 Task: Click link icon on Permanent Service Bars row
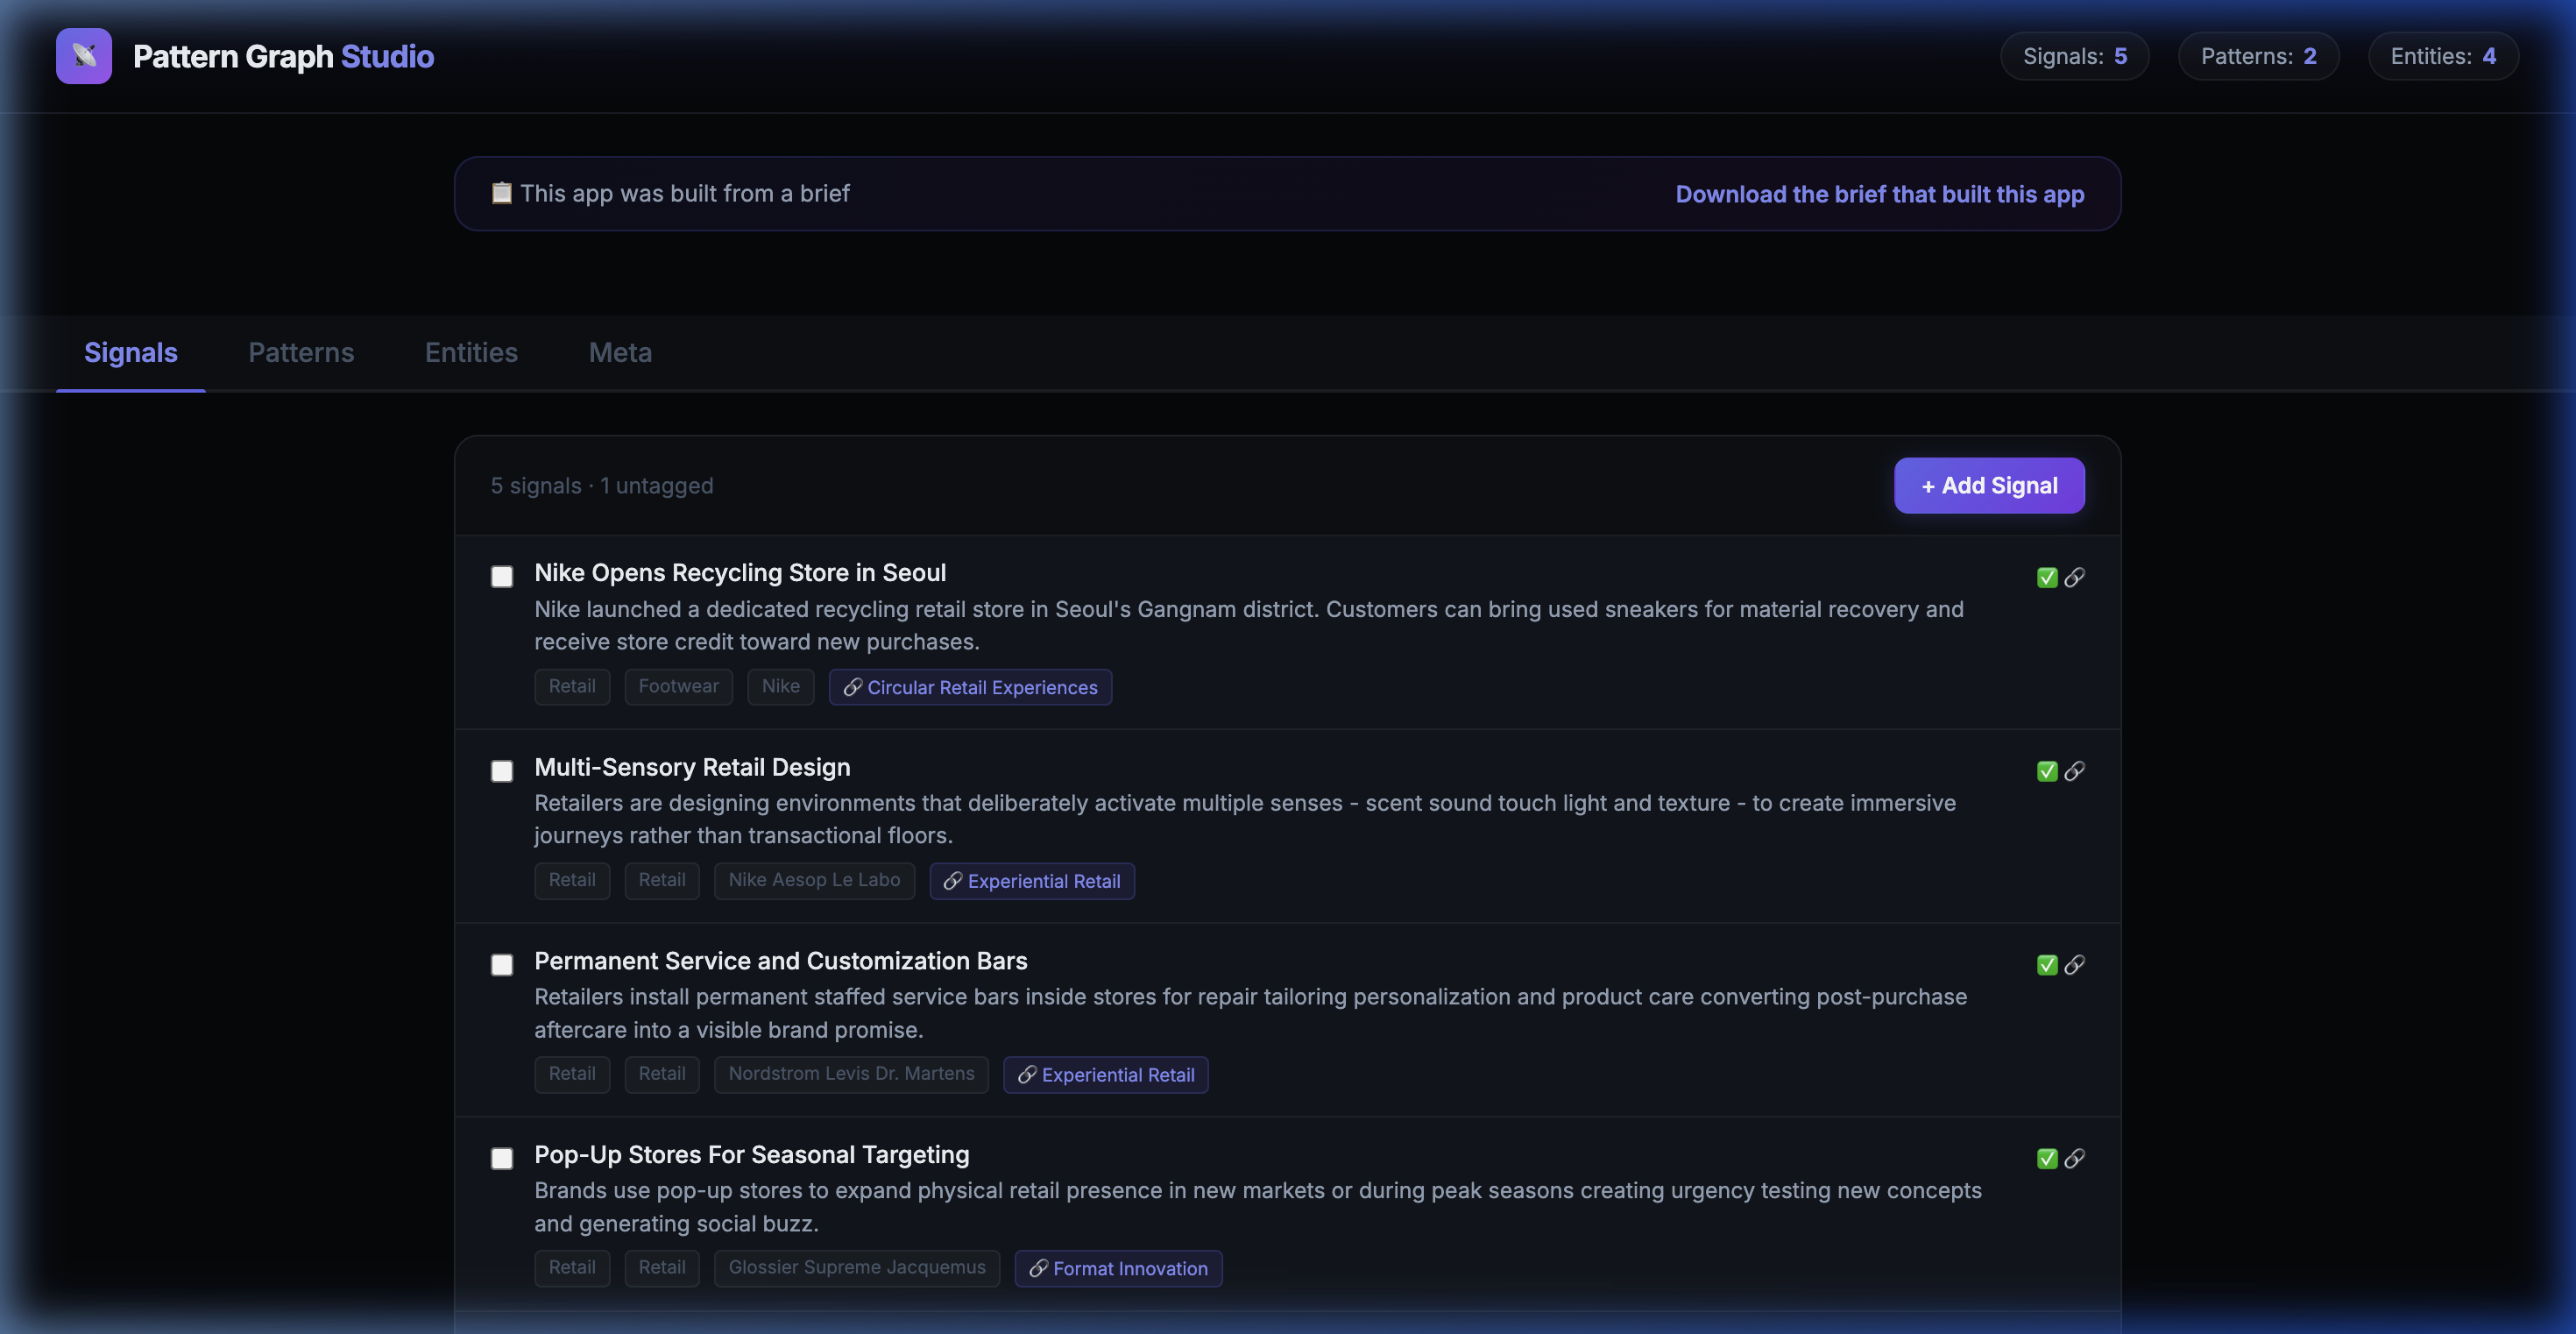click(x=2074, y=965)
